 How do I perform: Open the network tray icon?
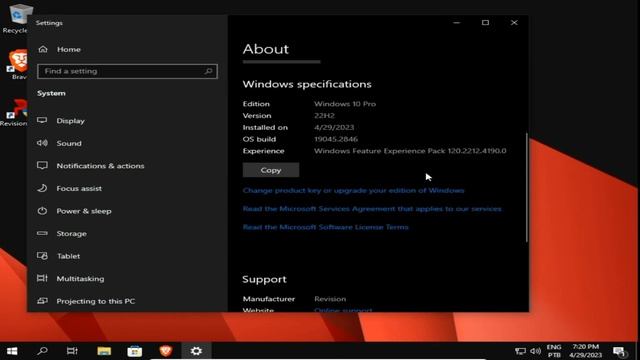point(520,351)
